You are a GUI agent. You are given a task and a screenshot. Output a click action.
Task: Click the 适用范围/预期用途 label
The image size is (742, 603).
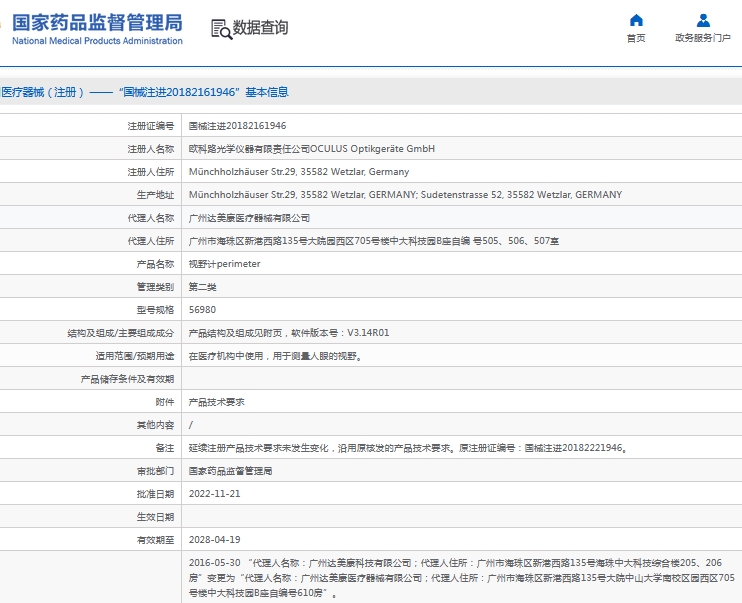[134, 356]
